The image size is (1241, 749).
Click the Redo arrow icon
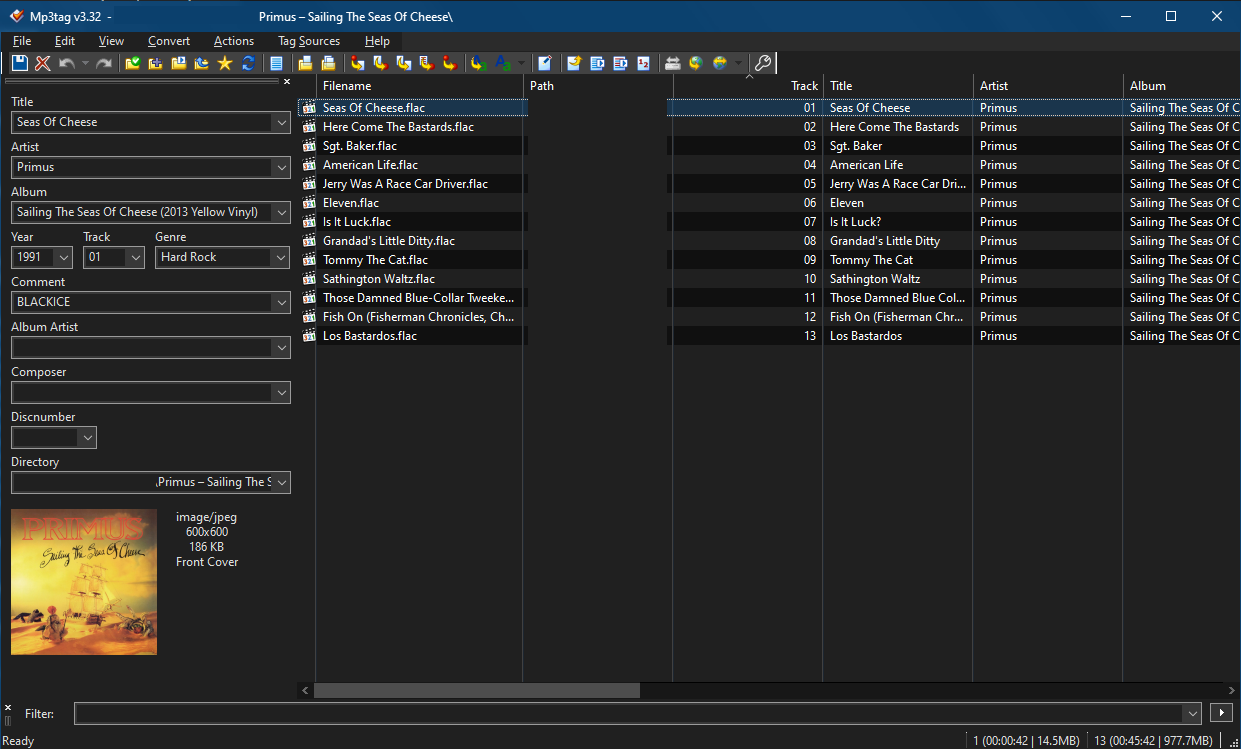click(x=103, y=63)
